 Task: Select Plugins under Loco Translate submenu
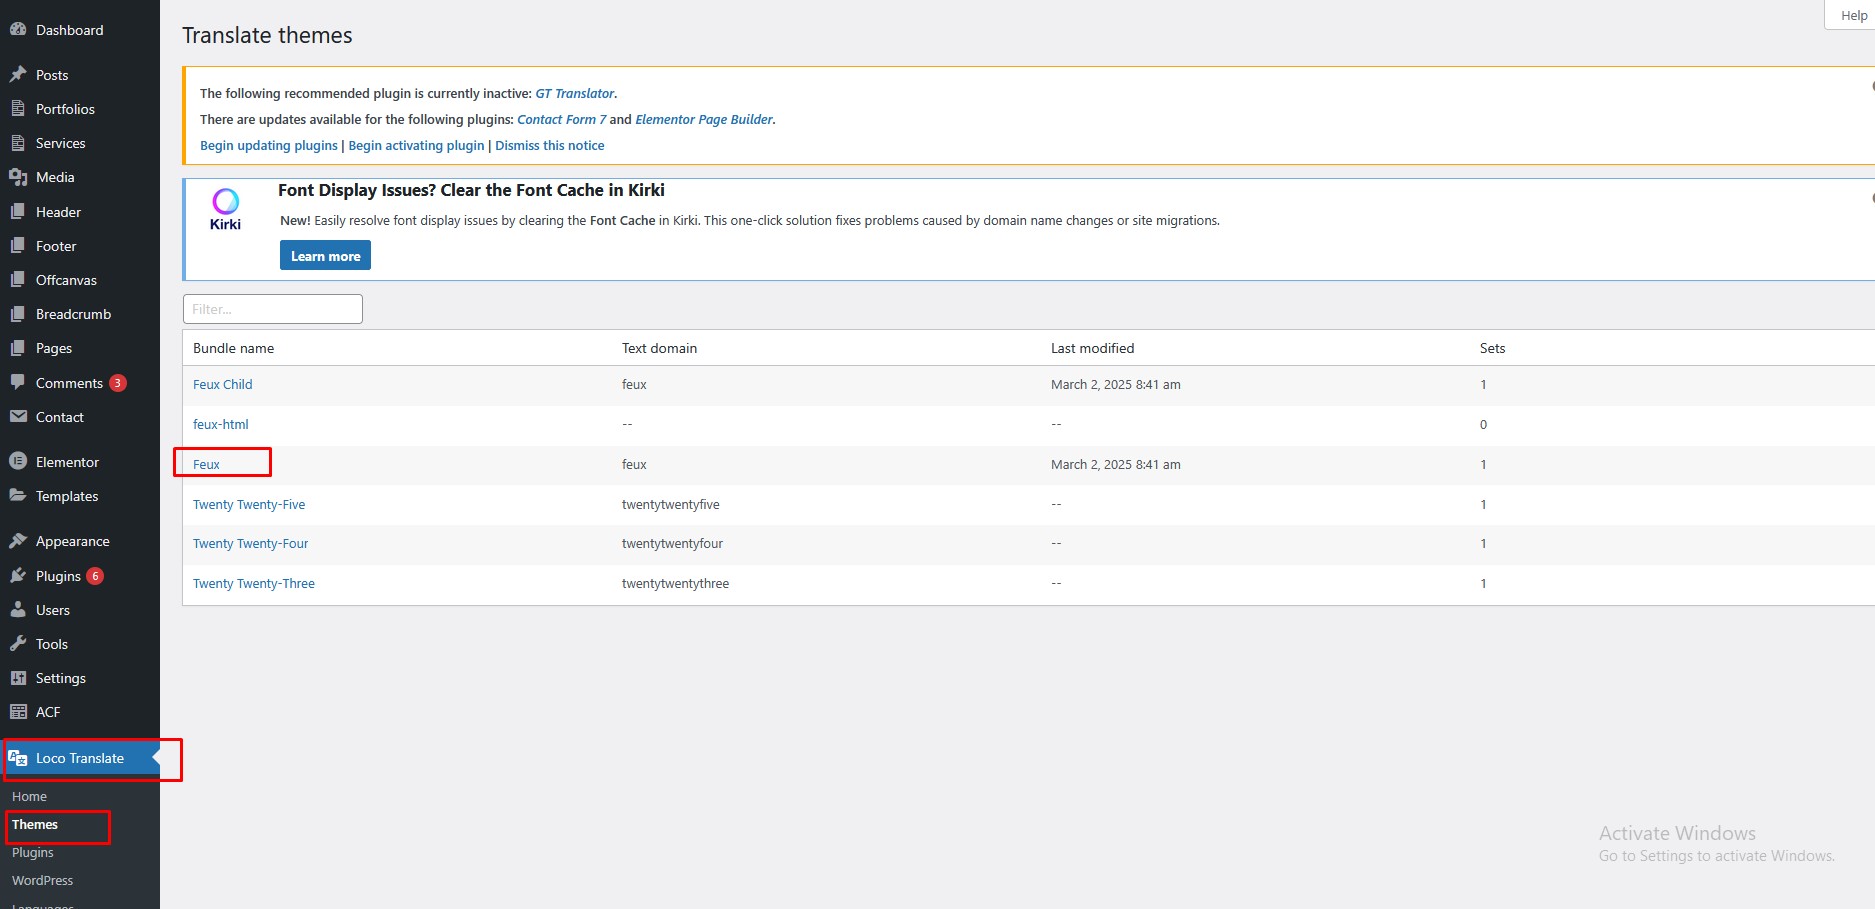click(x=33, y=853)
